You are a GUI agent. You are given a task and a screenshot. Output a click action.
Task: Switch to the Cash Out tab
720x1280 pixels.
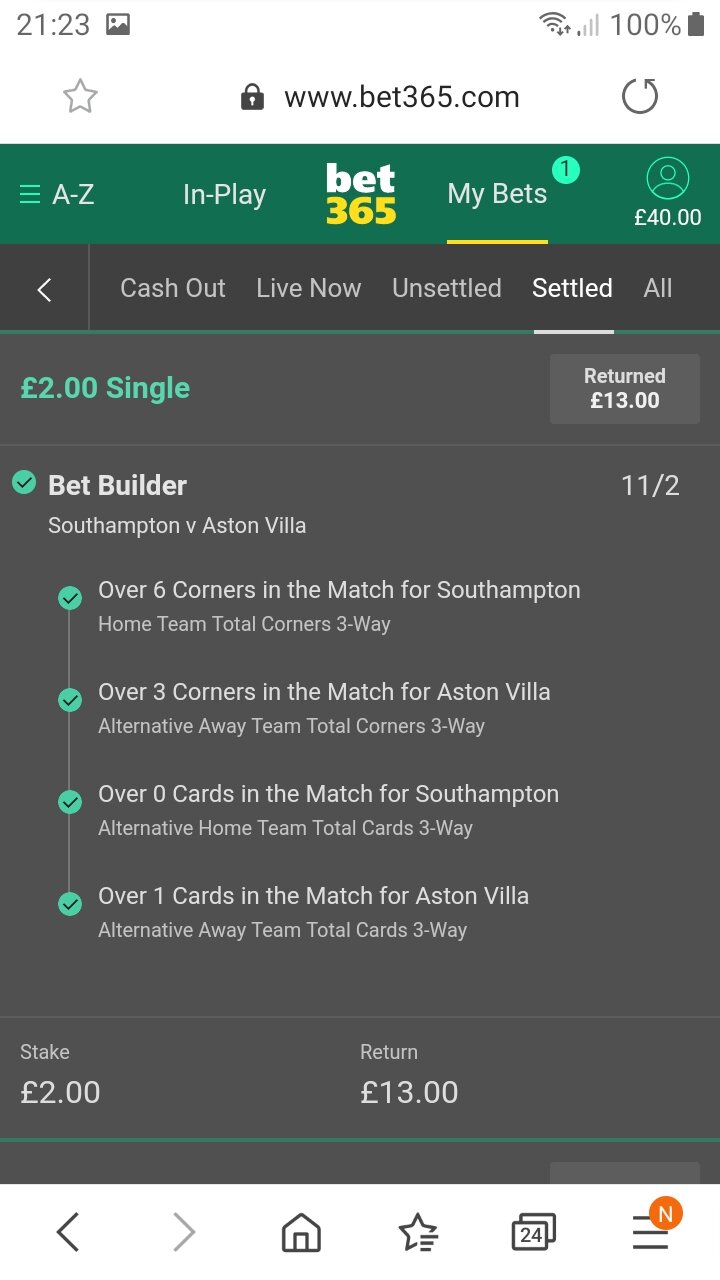(173, 288)
